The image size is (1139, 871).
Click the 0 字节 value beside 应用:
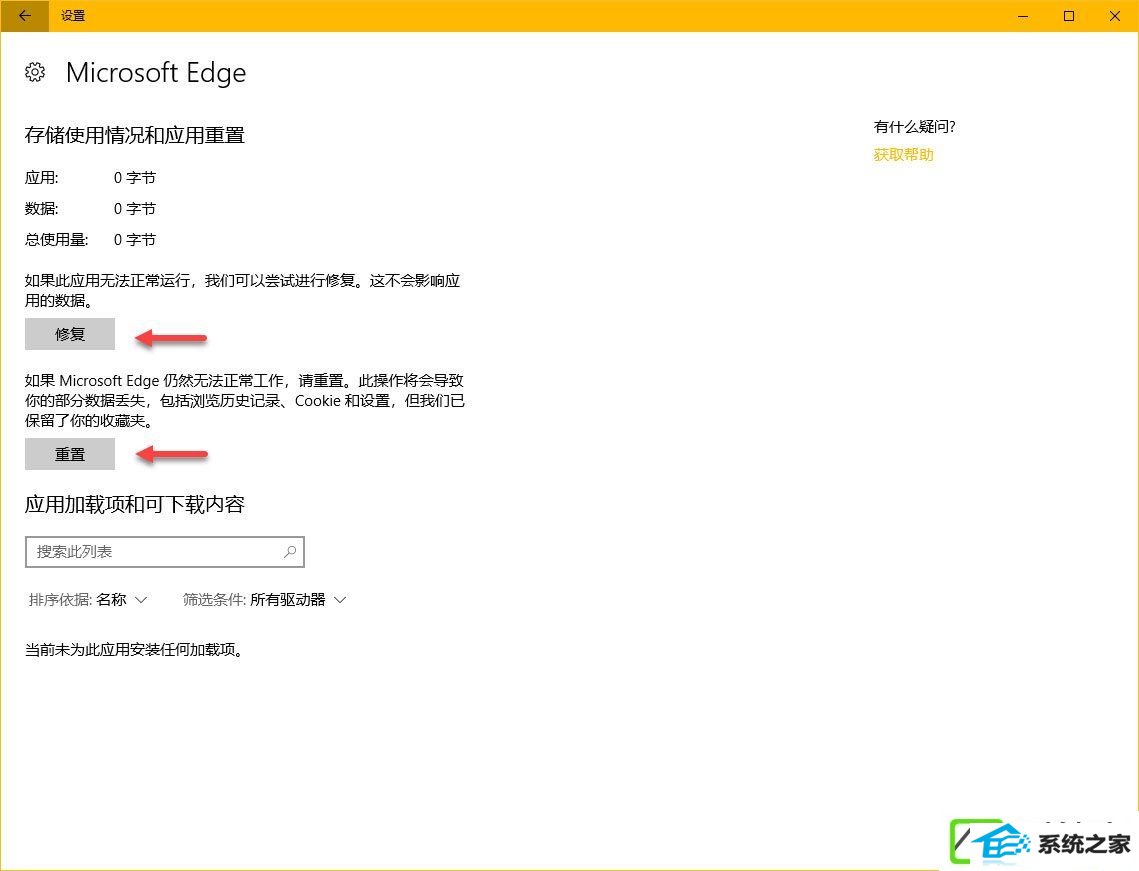coord(134,178)
